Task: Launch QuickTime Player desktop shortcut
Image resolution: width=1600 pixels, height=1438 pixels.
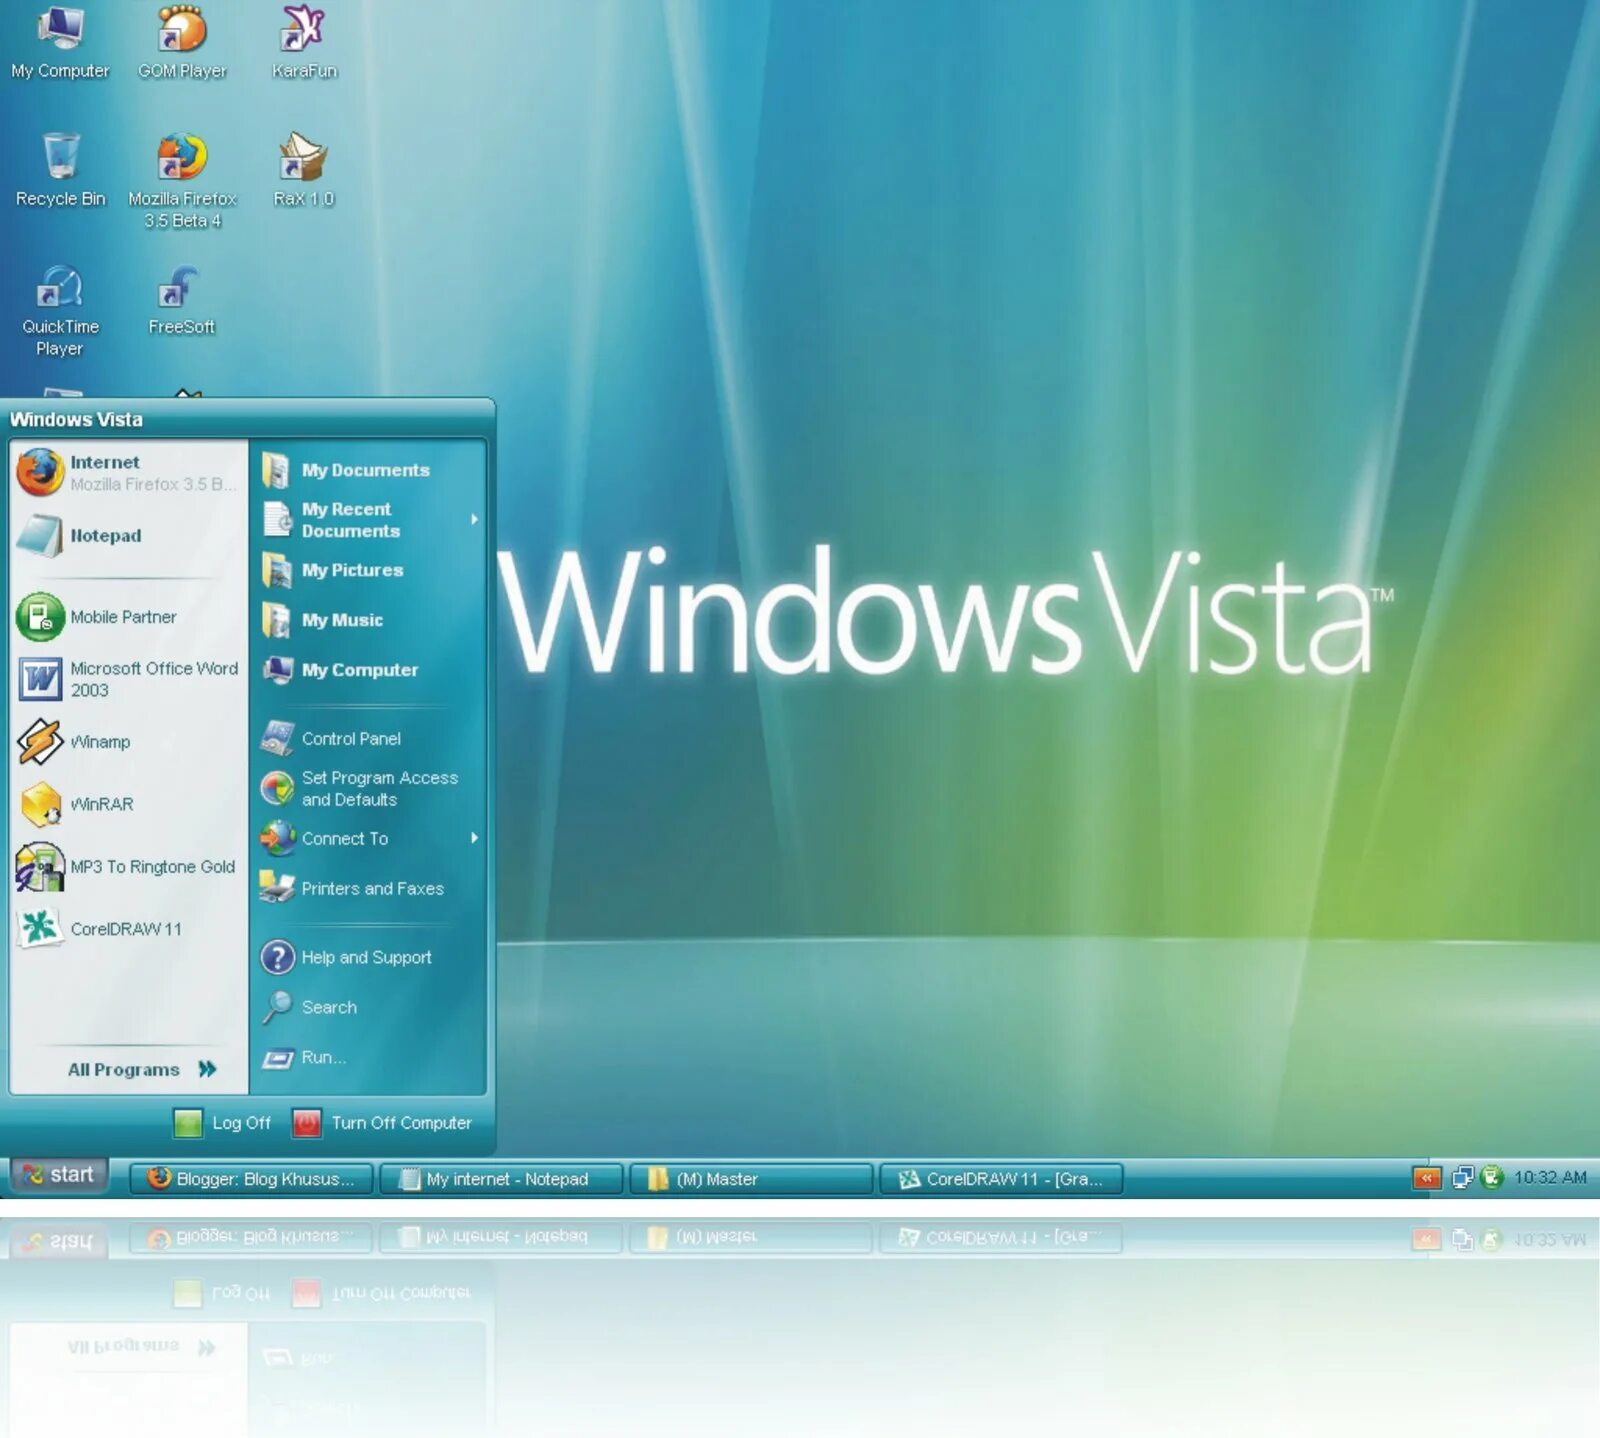Action: tap(60, 310)
